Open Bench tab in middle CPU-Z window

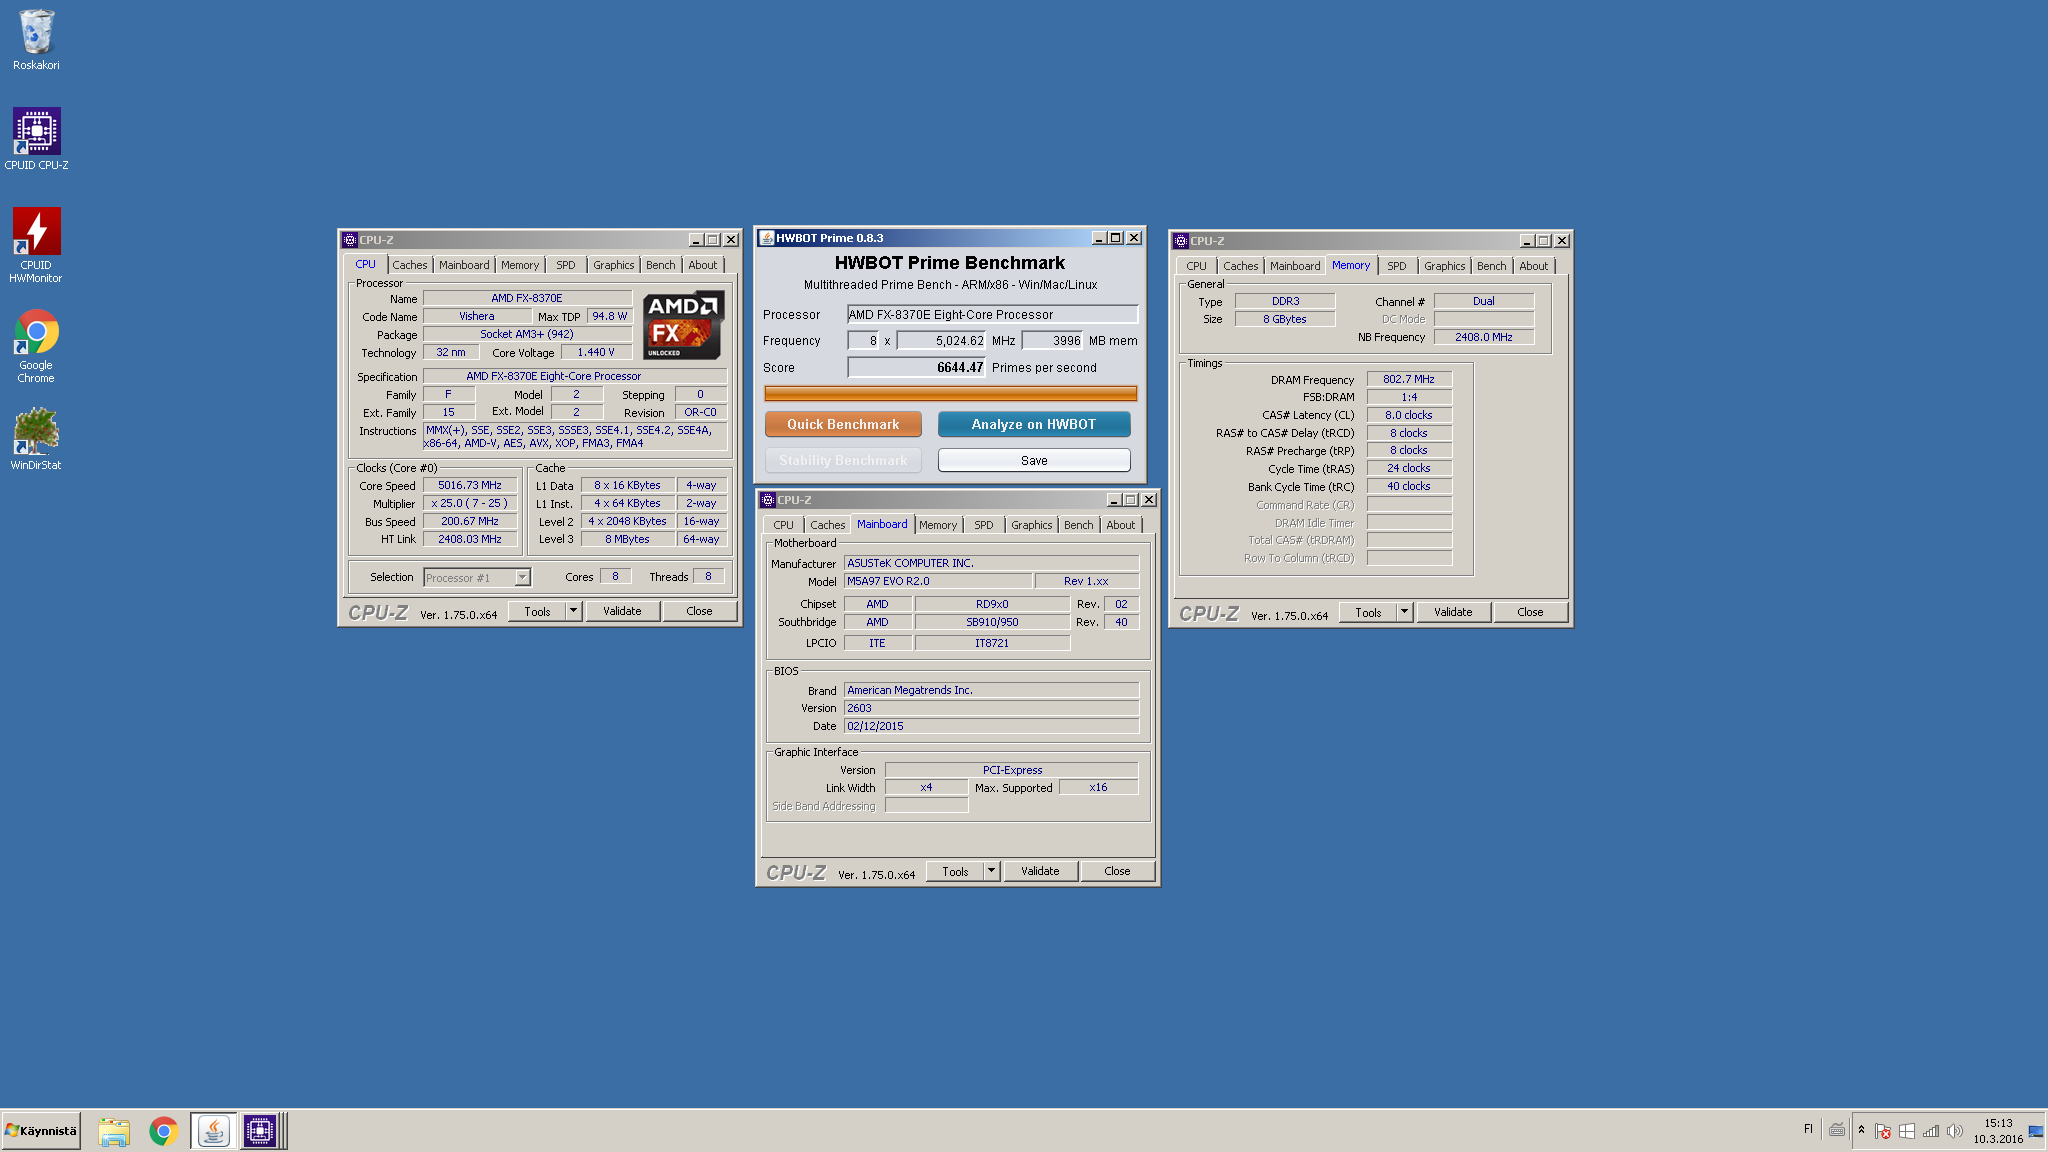(1079, 525)
